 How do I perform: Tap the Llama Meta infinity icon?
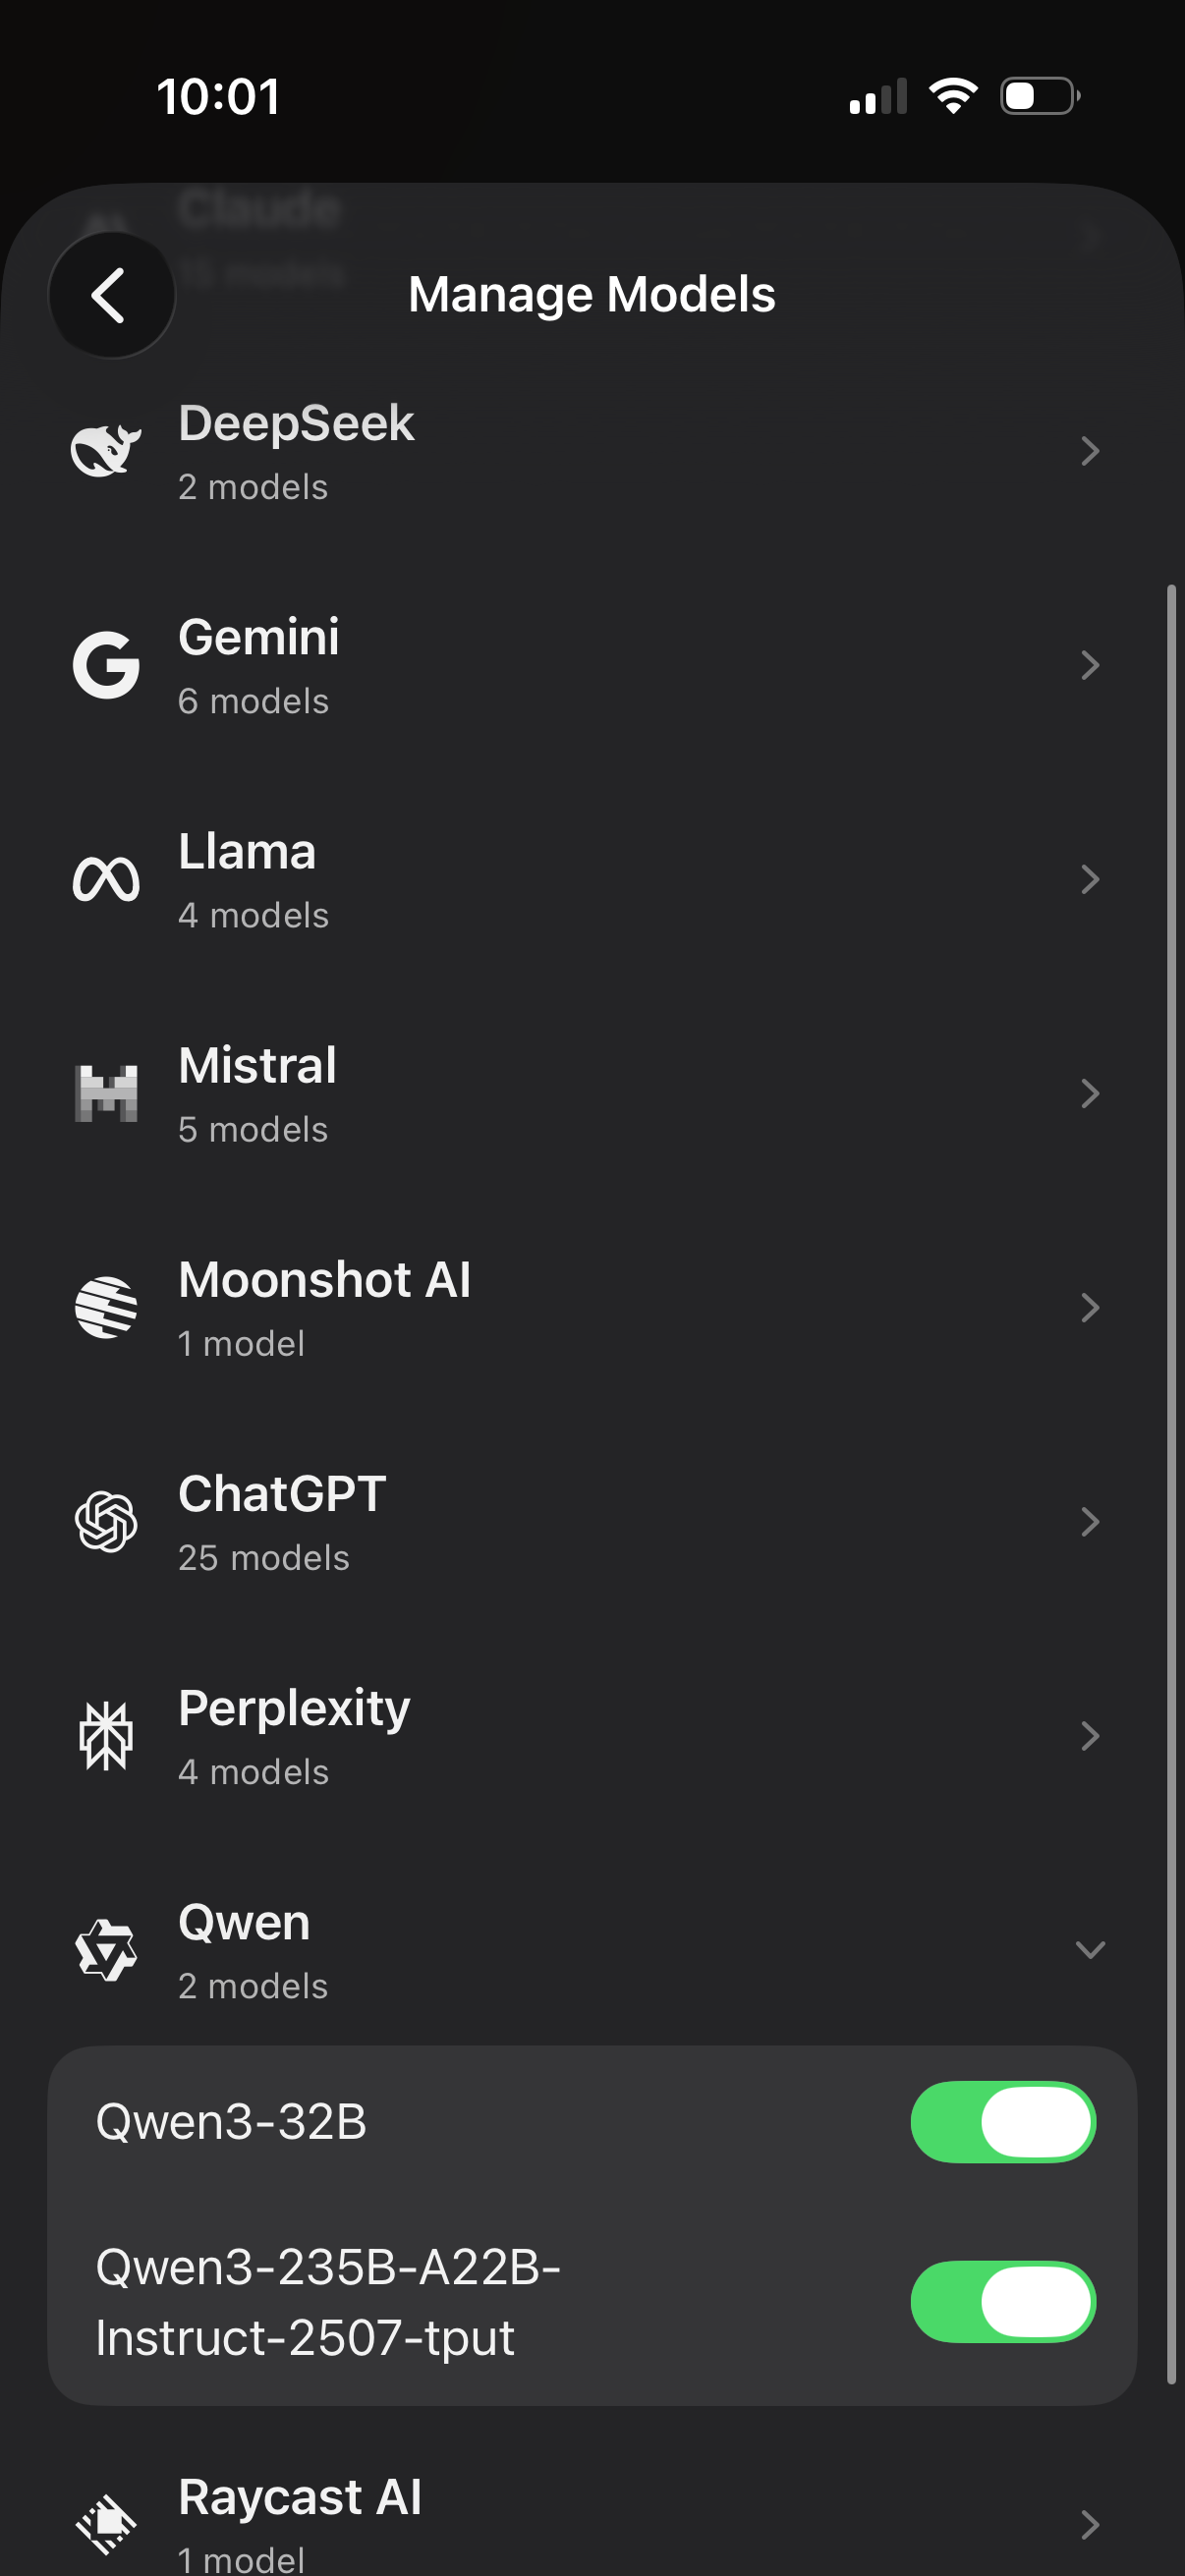click(106, 880)
